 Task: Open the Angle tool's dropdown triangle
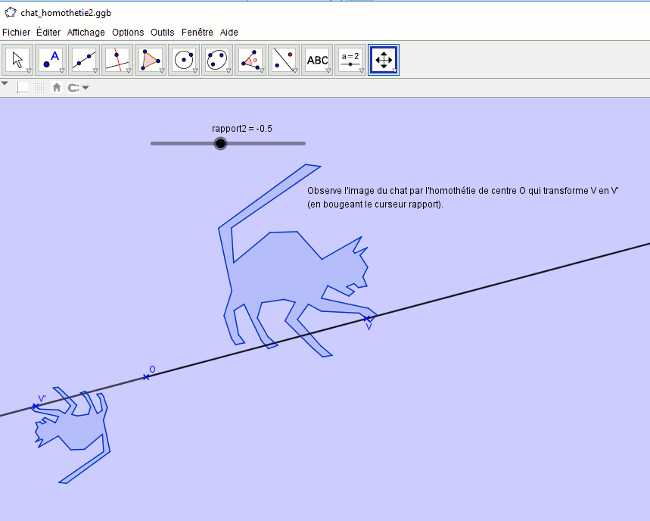pos(262,71)
